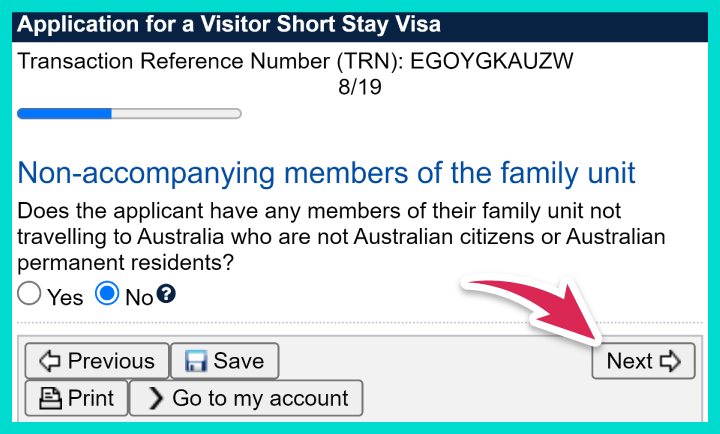
Task: Click the right arrow icon on Next
Action: [670, 361]
